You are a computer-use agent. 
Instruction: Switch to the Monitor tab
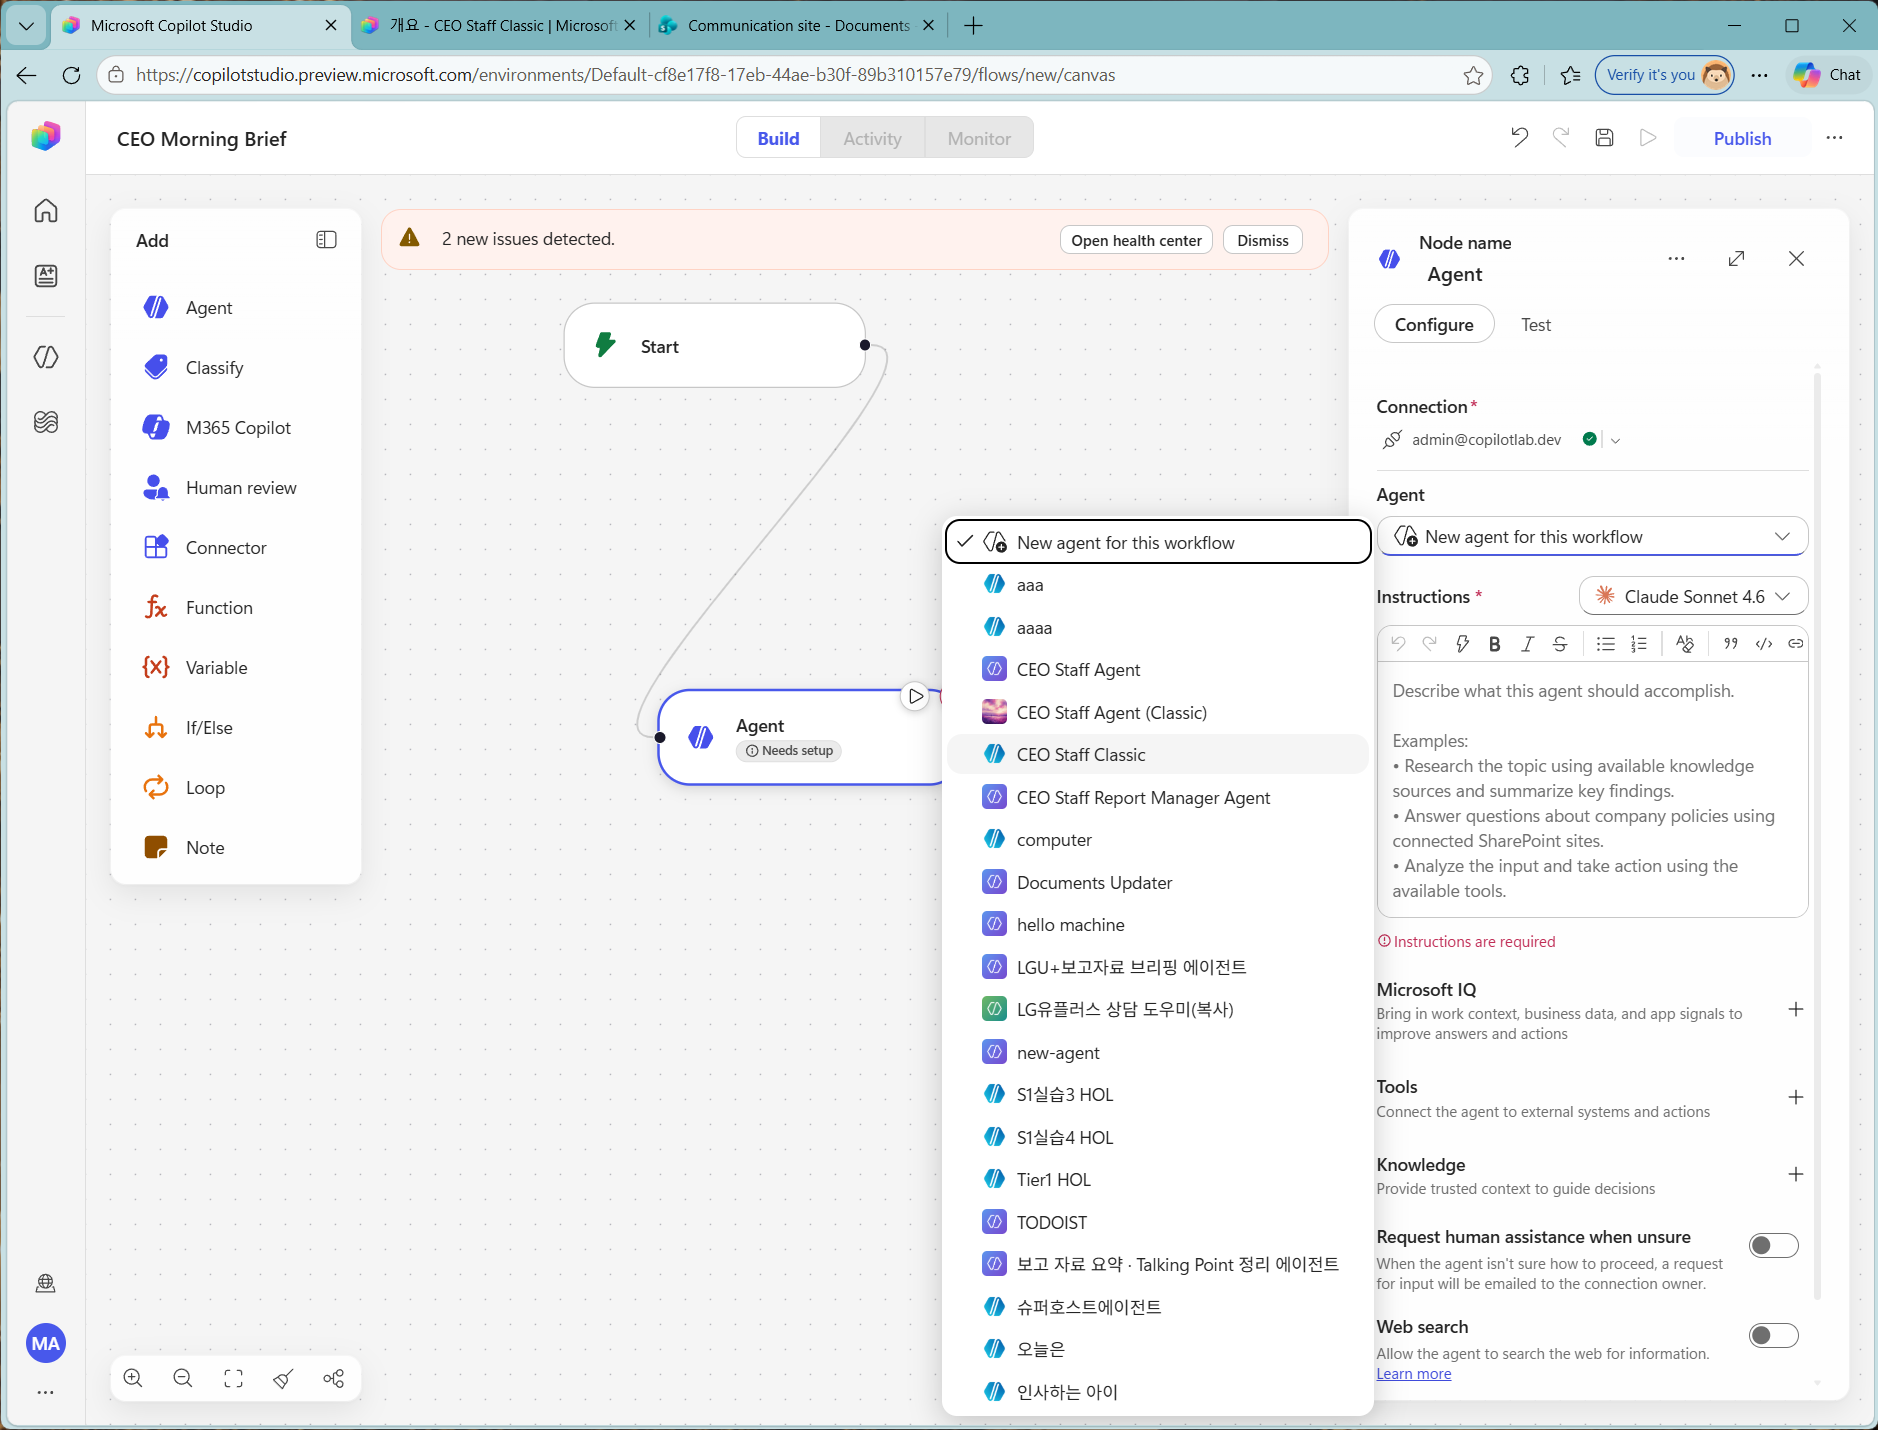[979, 138]
